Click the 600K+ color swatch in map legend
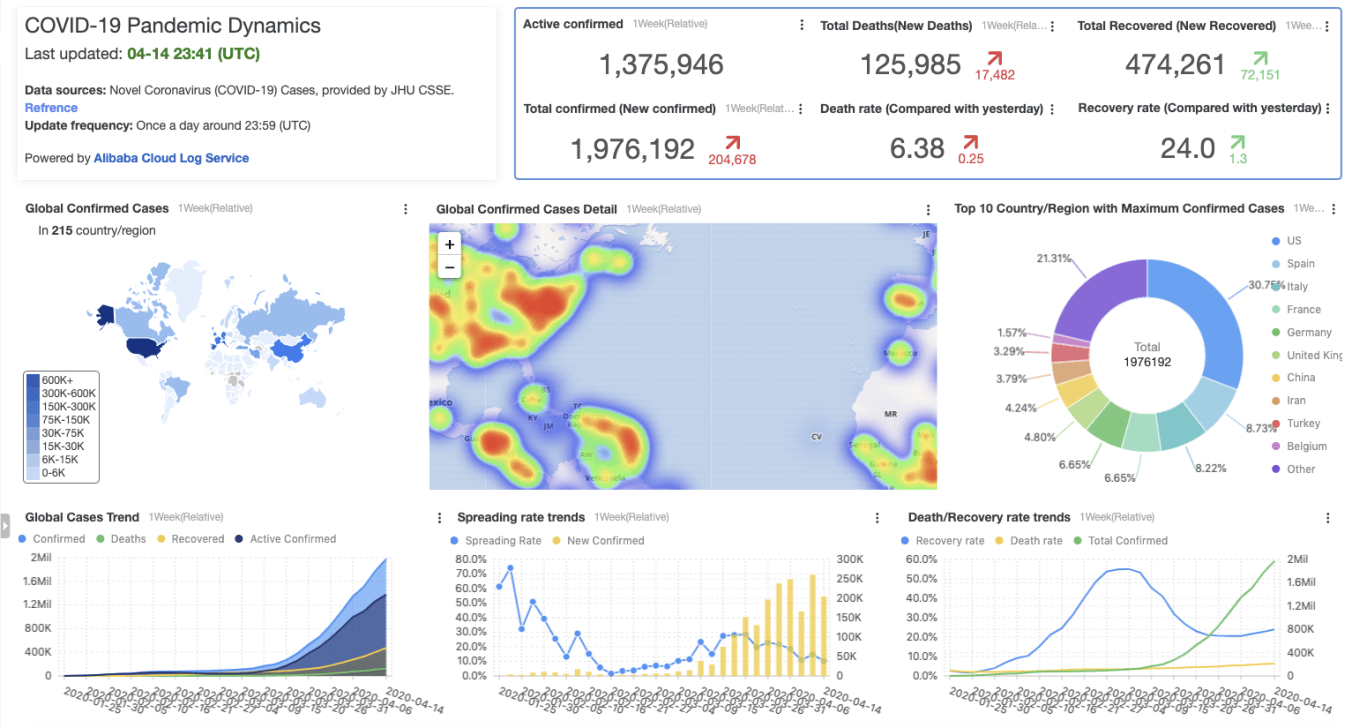This screenshot has height=728, width=1352. click(x=34, y=380)
